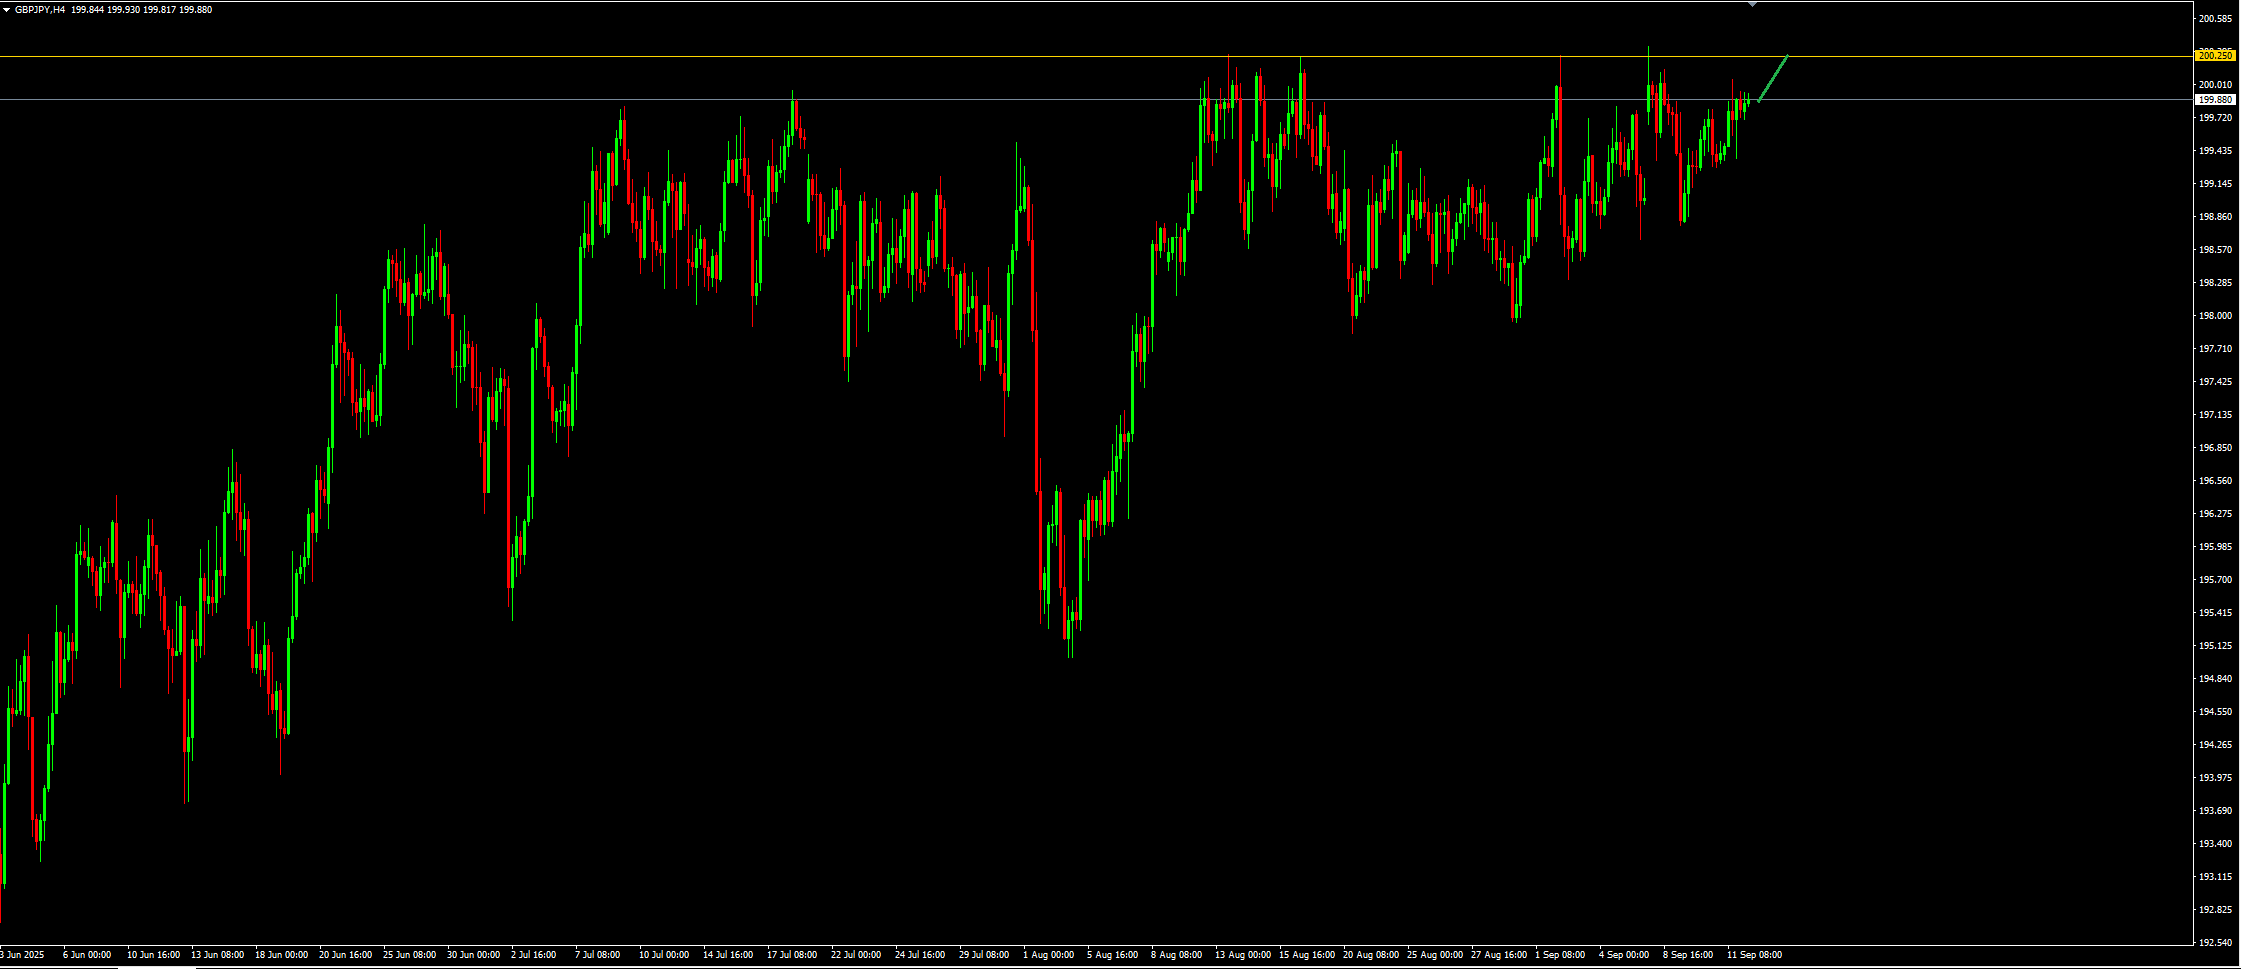Click price scale value 194.840
This screenshot has height=969, width=2241.
click(2215, 679)
